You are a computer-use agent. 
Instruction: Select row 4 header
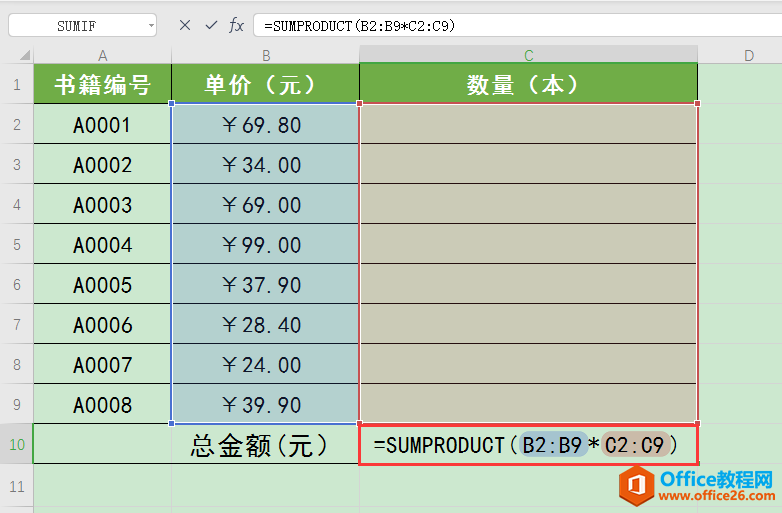[x=16, y=204]
